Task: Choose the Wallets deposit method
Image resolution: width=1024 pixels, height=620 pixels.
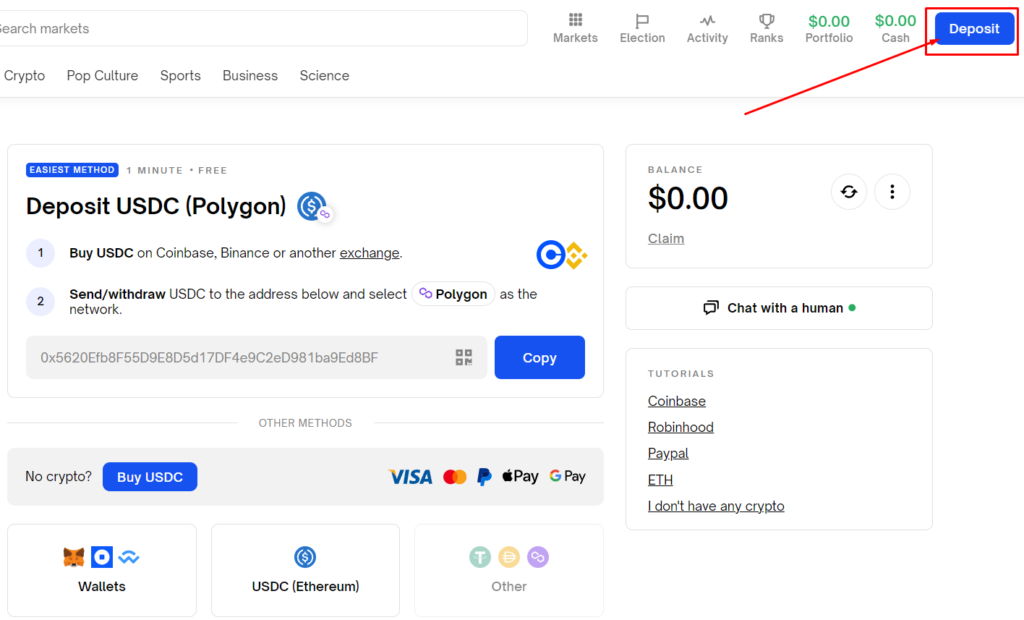Action: pos(102,570)
